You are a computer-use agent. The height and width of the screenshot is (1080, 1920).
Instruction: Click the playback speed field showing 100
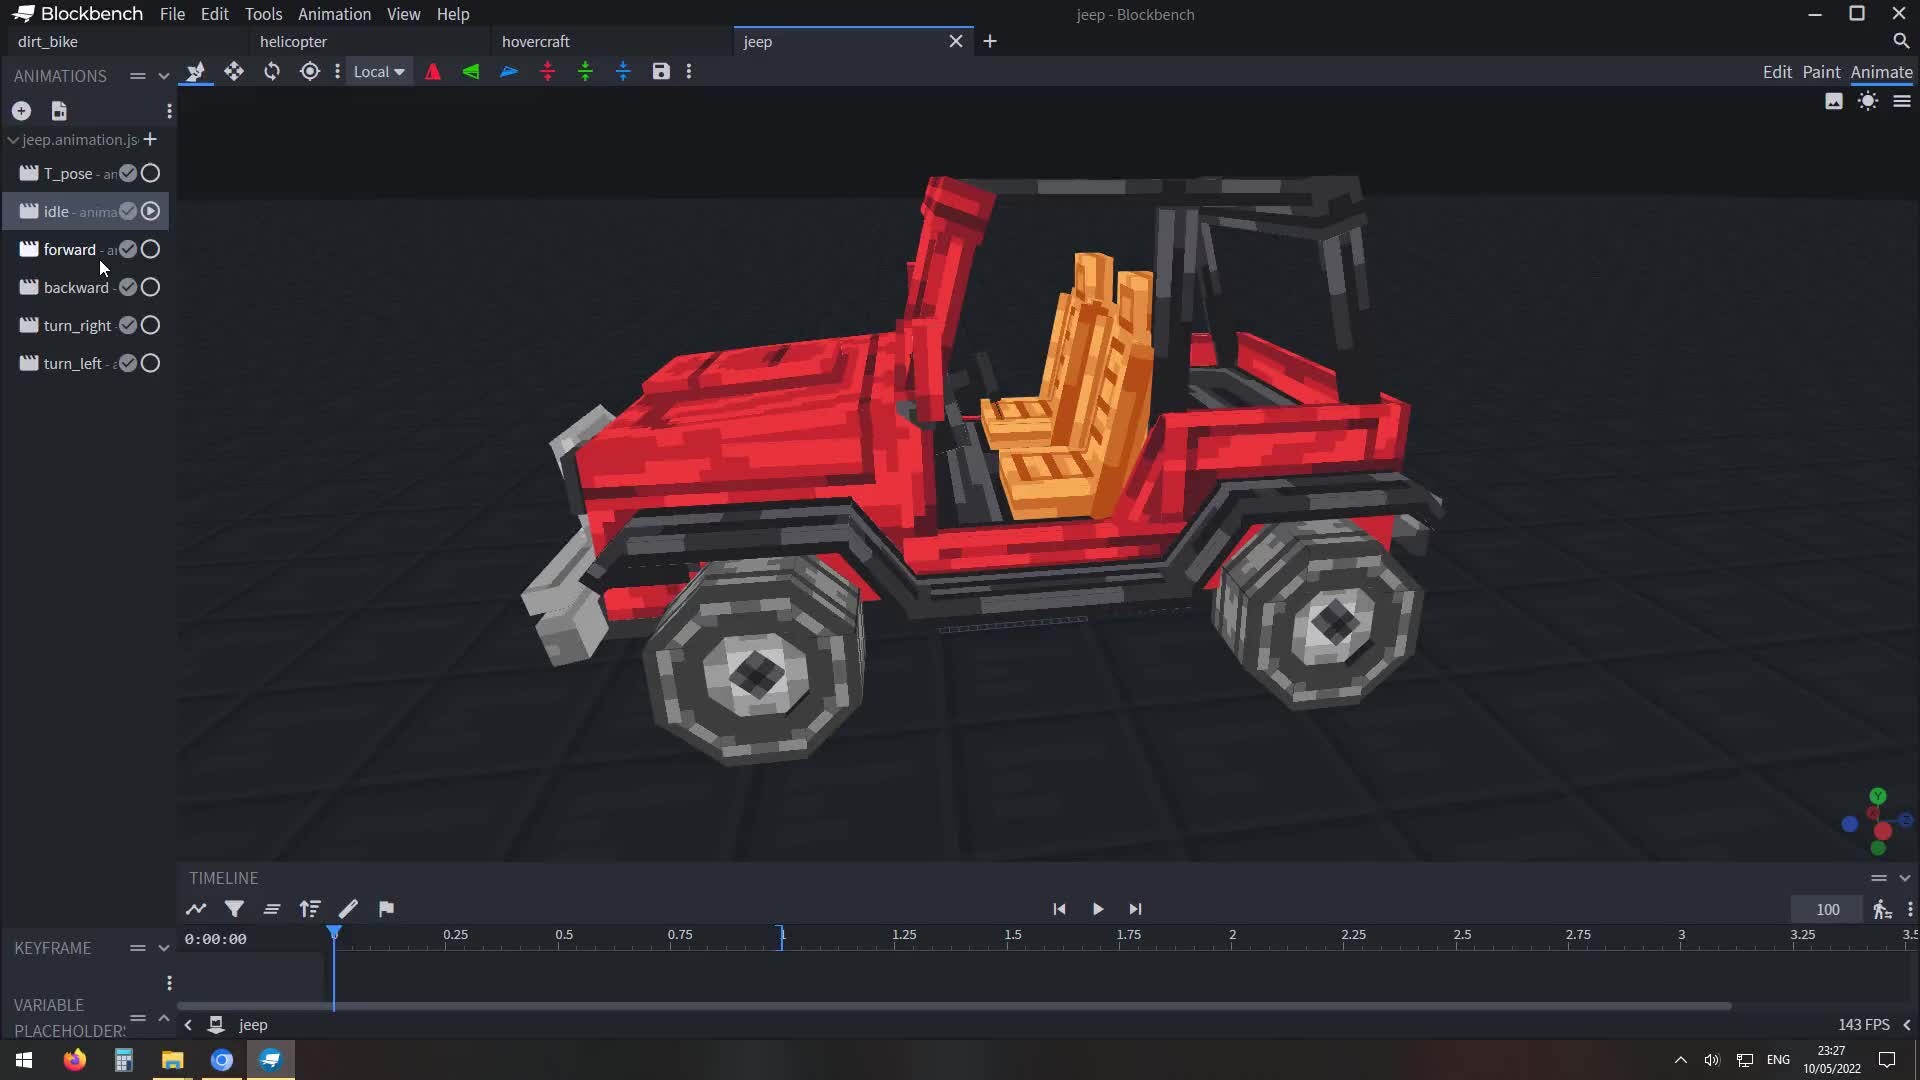(1827, 909)
